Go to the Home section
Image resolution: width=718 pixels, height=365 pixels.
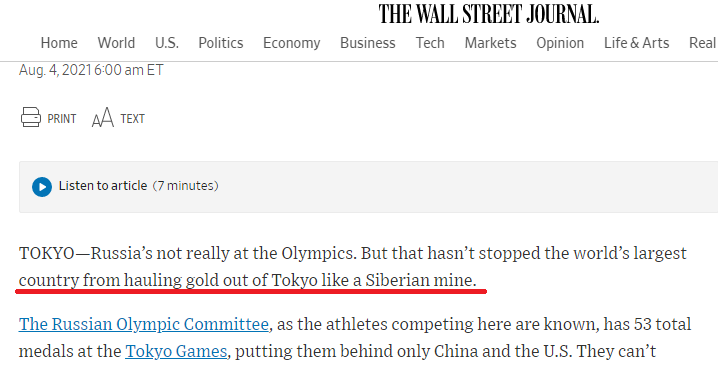tap(59, 43)
